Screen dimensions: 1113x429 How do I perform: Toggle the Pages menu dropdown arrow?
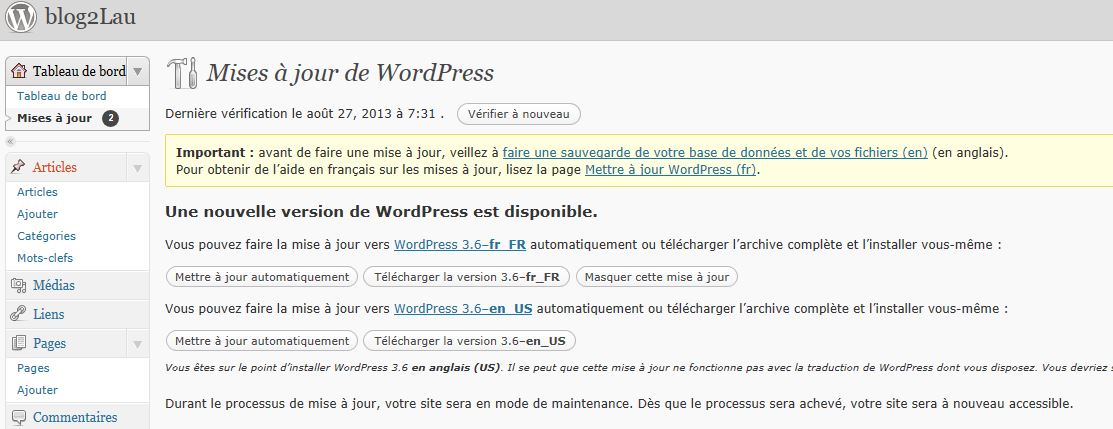coord(138,344)
